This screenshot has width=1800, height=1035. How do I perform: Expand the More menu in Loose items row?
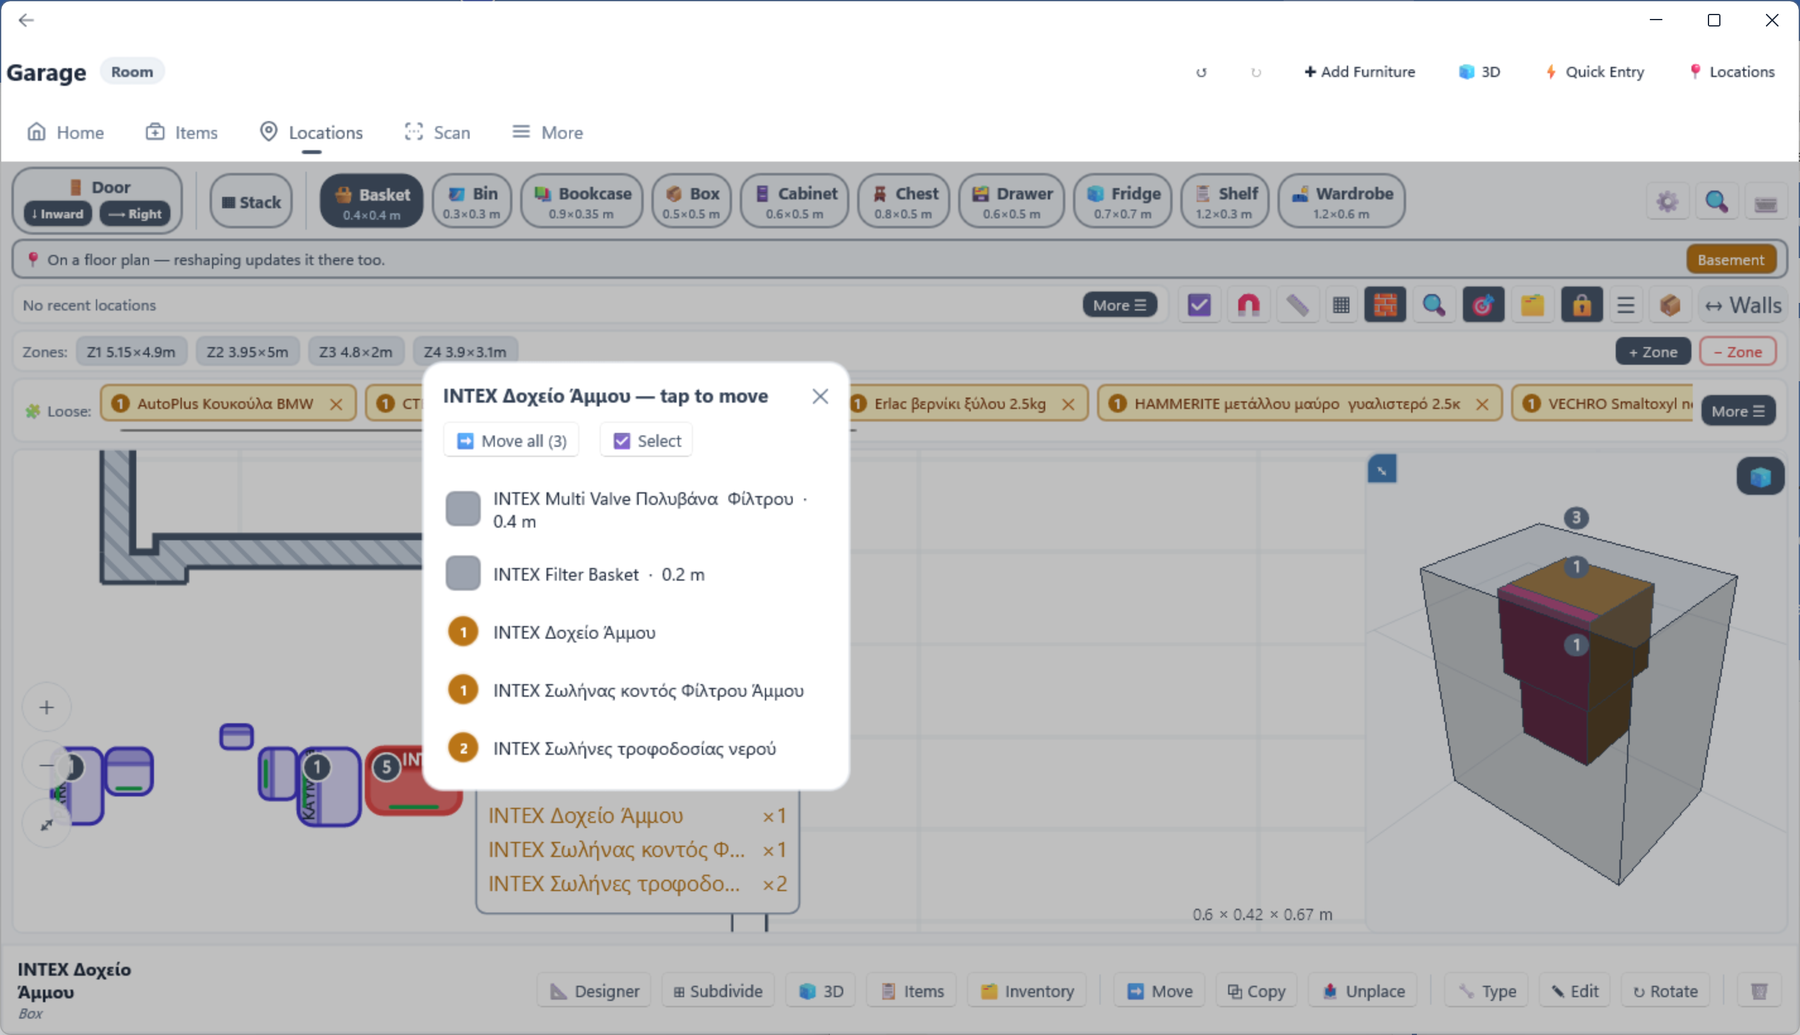(1738, 411)
